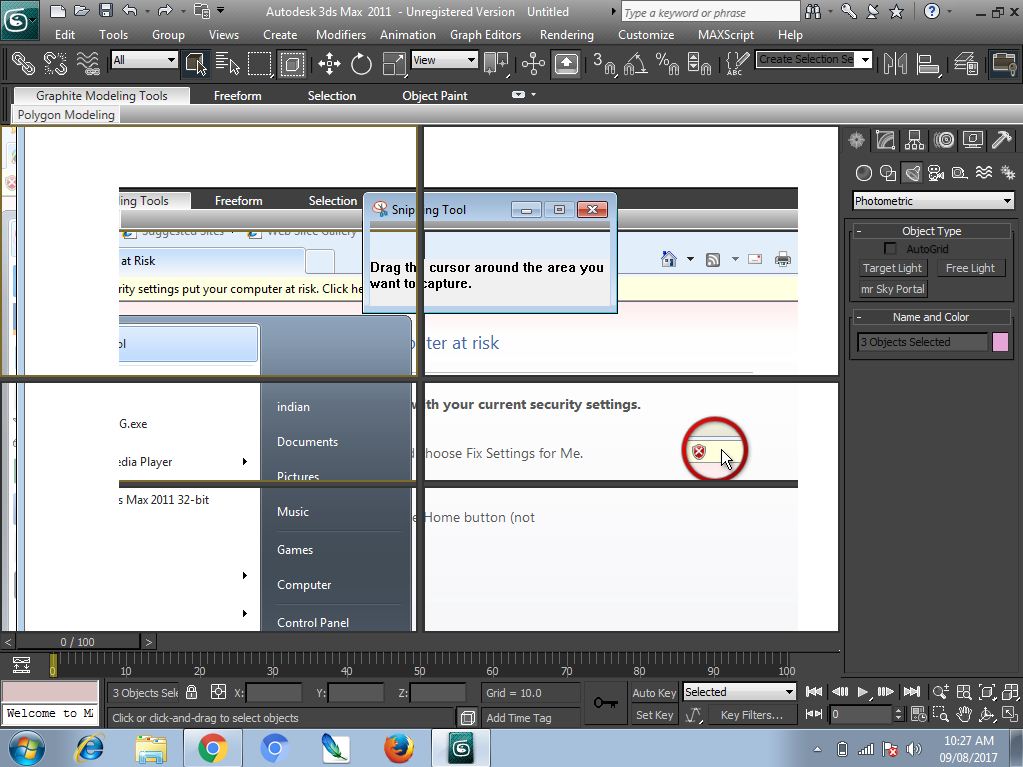Open the Modifiers menu
The image size is (1023, 767).
(x=341, y=35)
